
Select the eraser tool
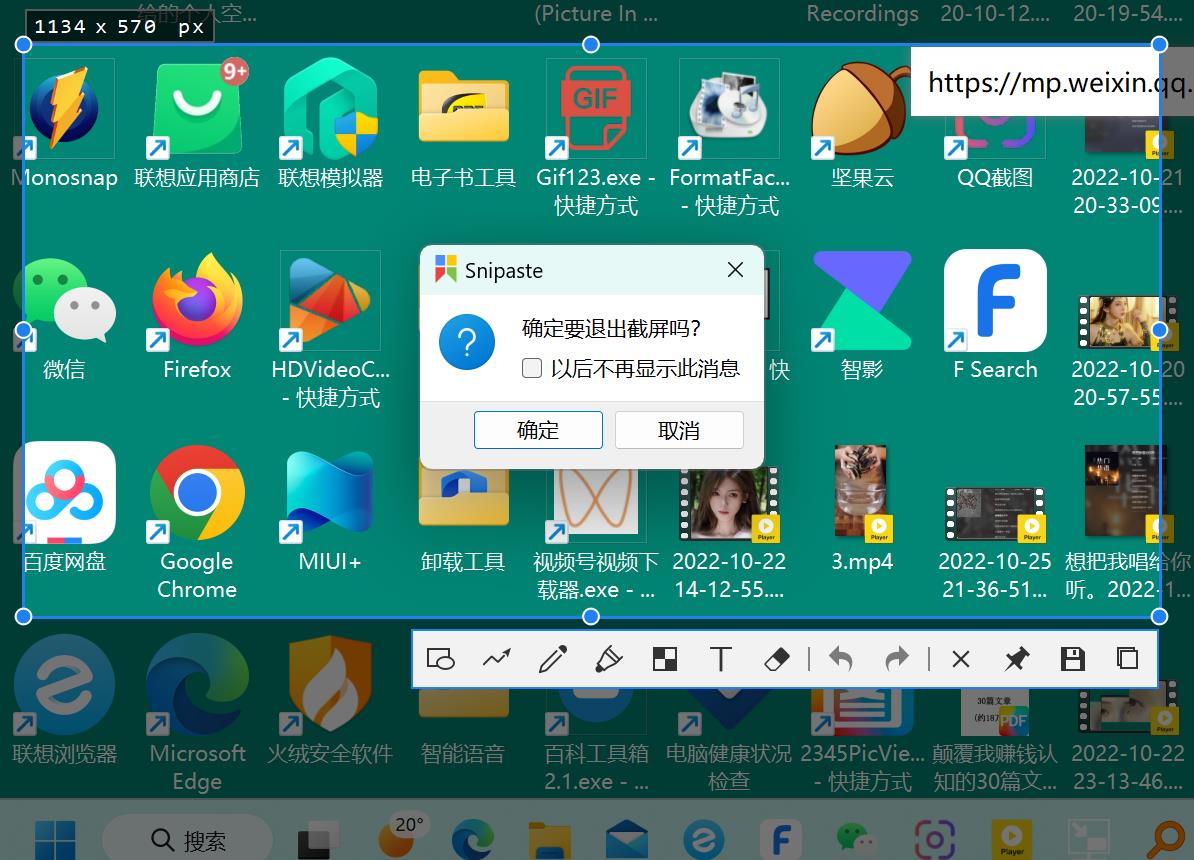point(776,659)
